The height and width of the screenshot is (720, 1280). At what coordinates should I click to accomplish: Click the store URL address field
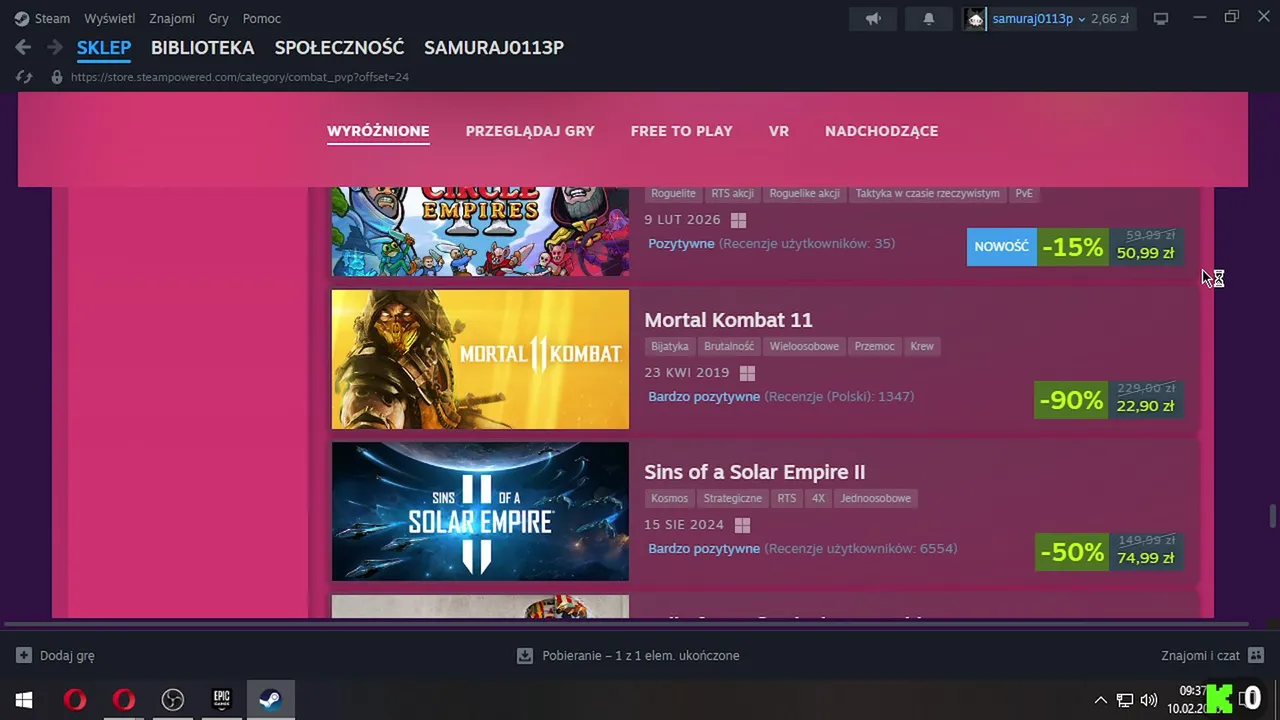240,77
